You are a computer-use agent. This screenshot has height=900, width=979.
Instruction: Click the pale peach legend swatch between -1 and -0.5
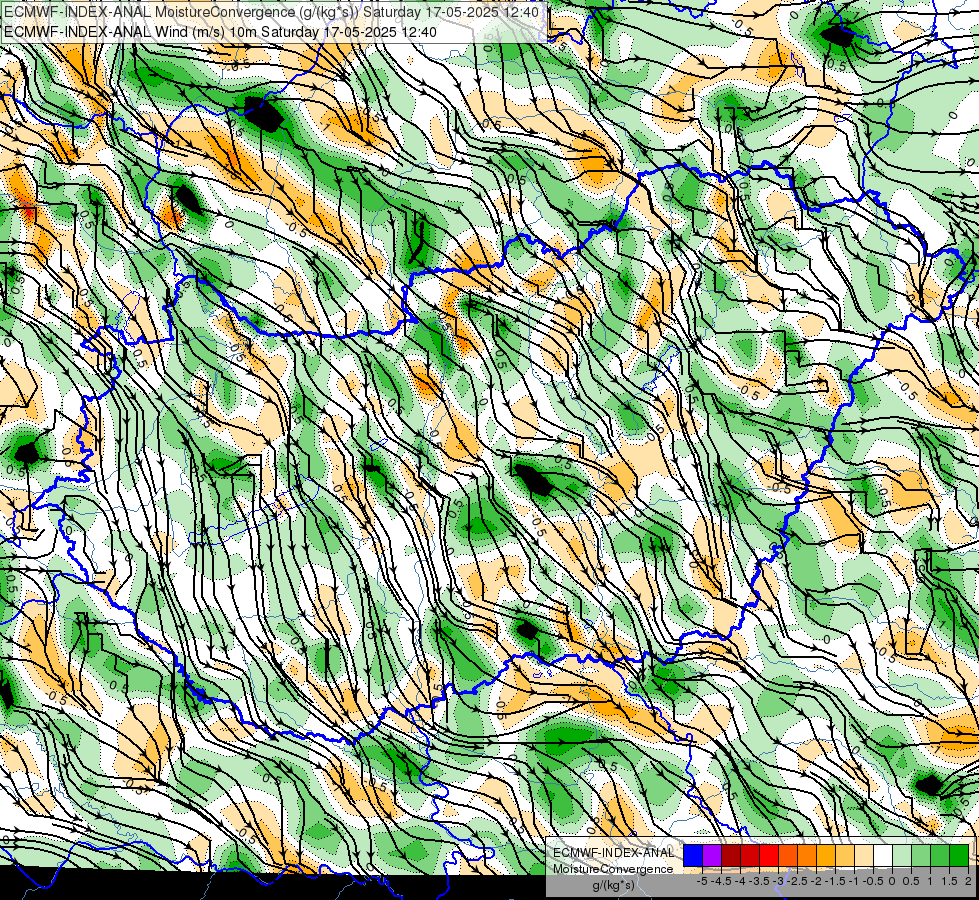tap(864, 855)
